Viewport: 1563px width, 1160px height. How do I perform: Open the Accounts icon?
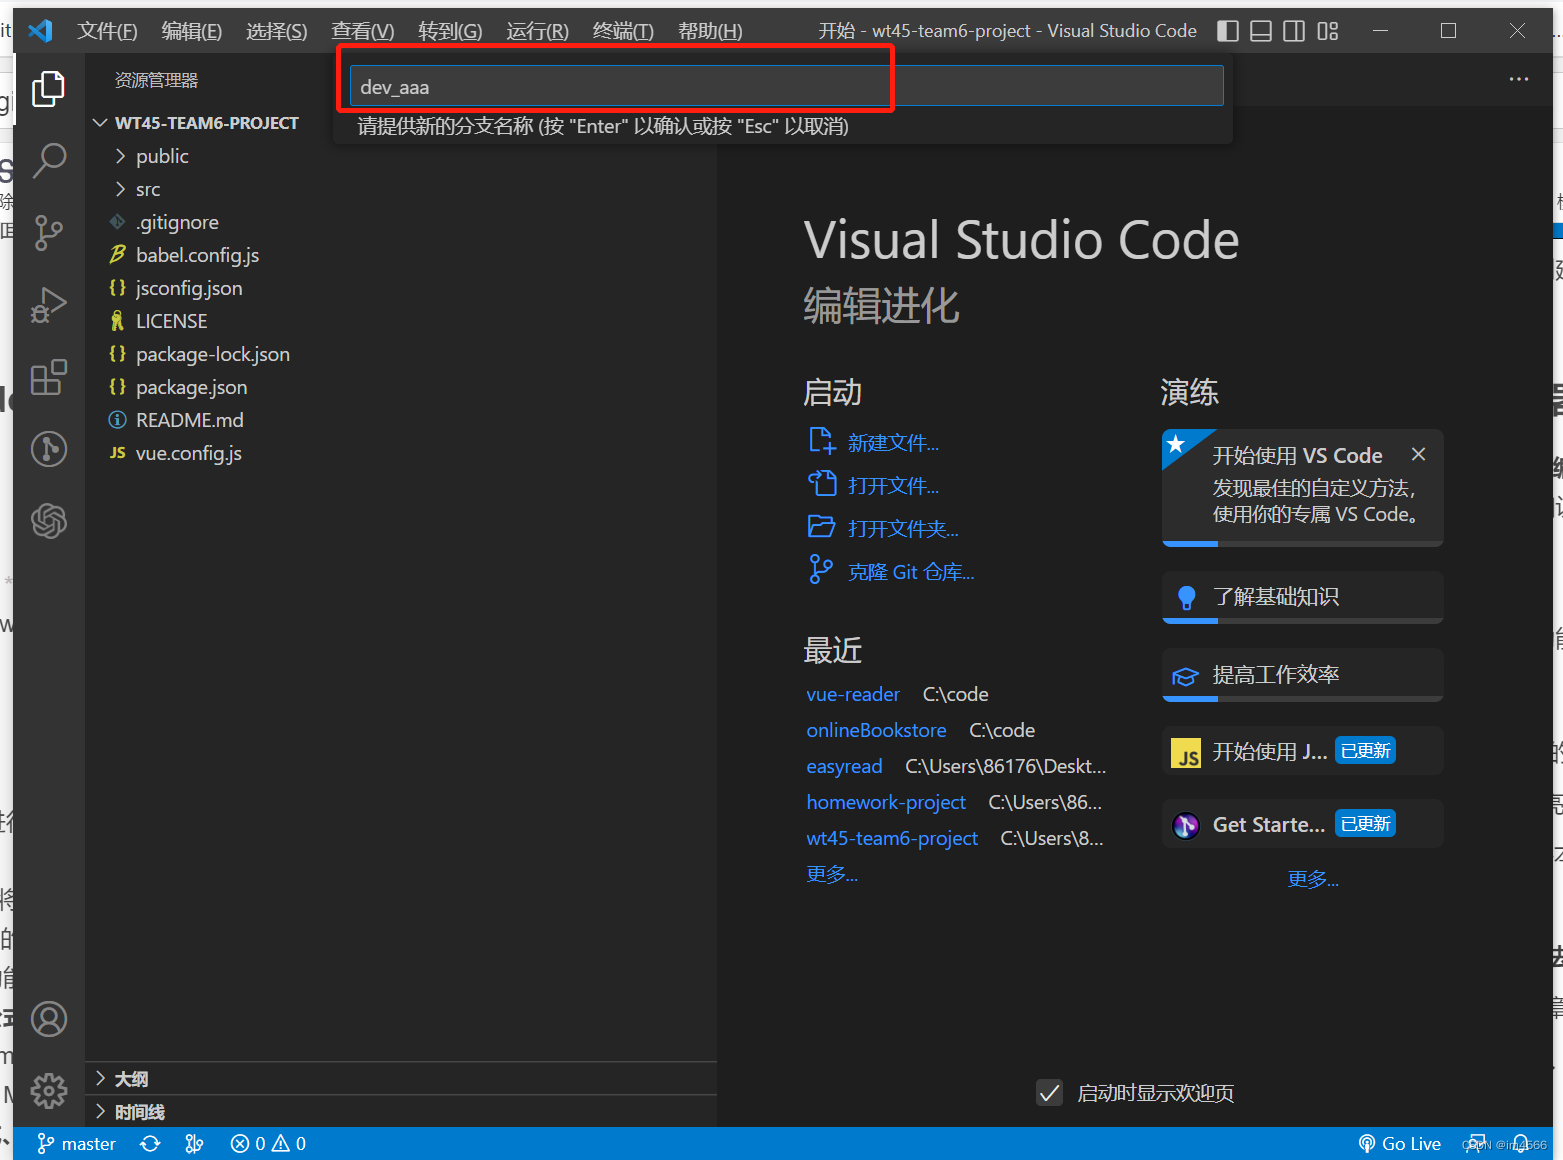click(48, 1019)
